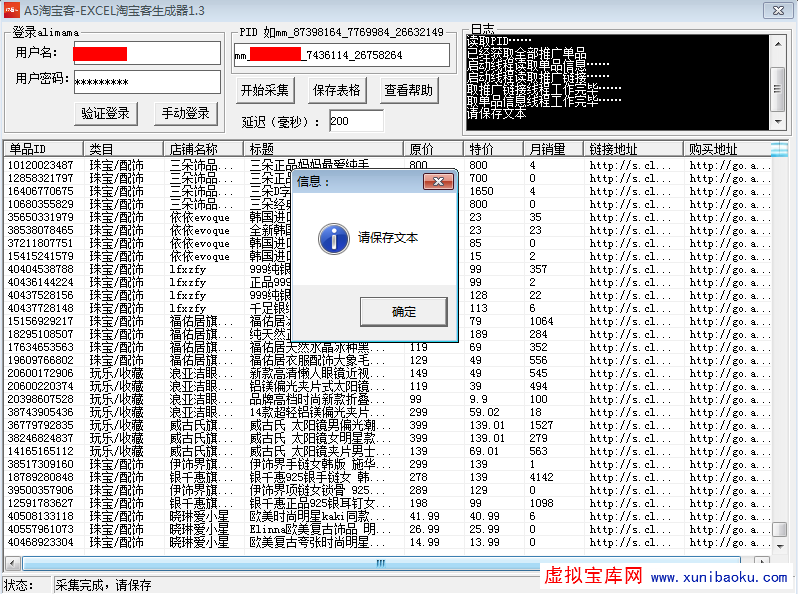Screen dimensions: 798x594
Task: Click the 保存表格 button
Action: click(x=337, y=91)
